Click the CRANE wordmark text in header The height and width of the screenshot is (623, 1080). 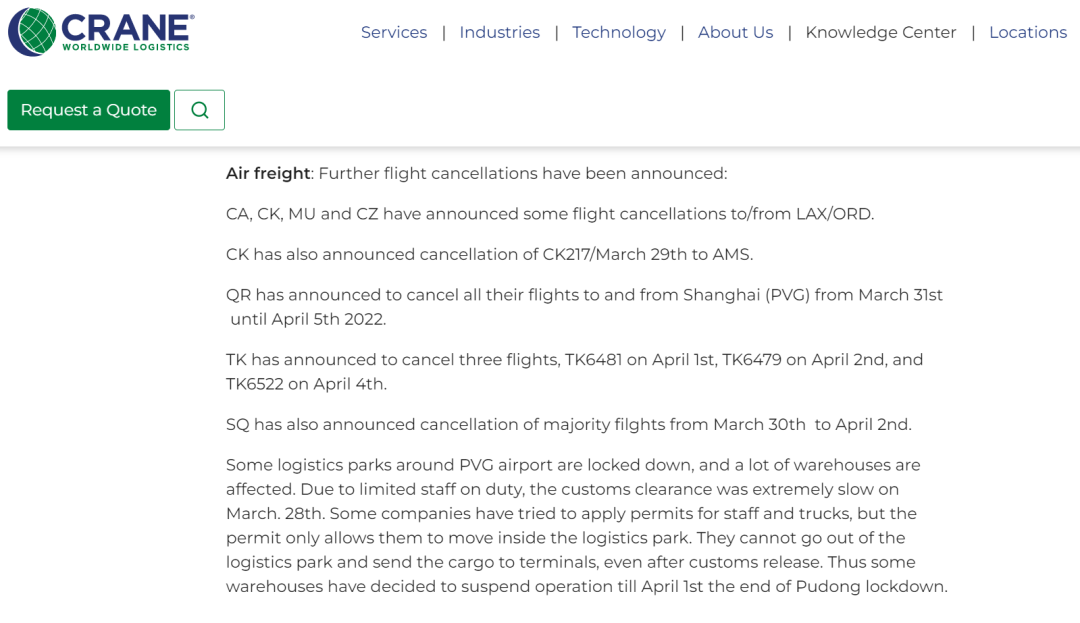(x=127, y=26)
